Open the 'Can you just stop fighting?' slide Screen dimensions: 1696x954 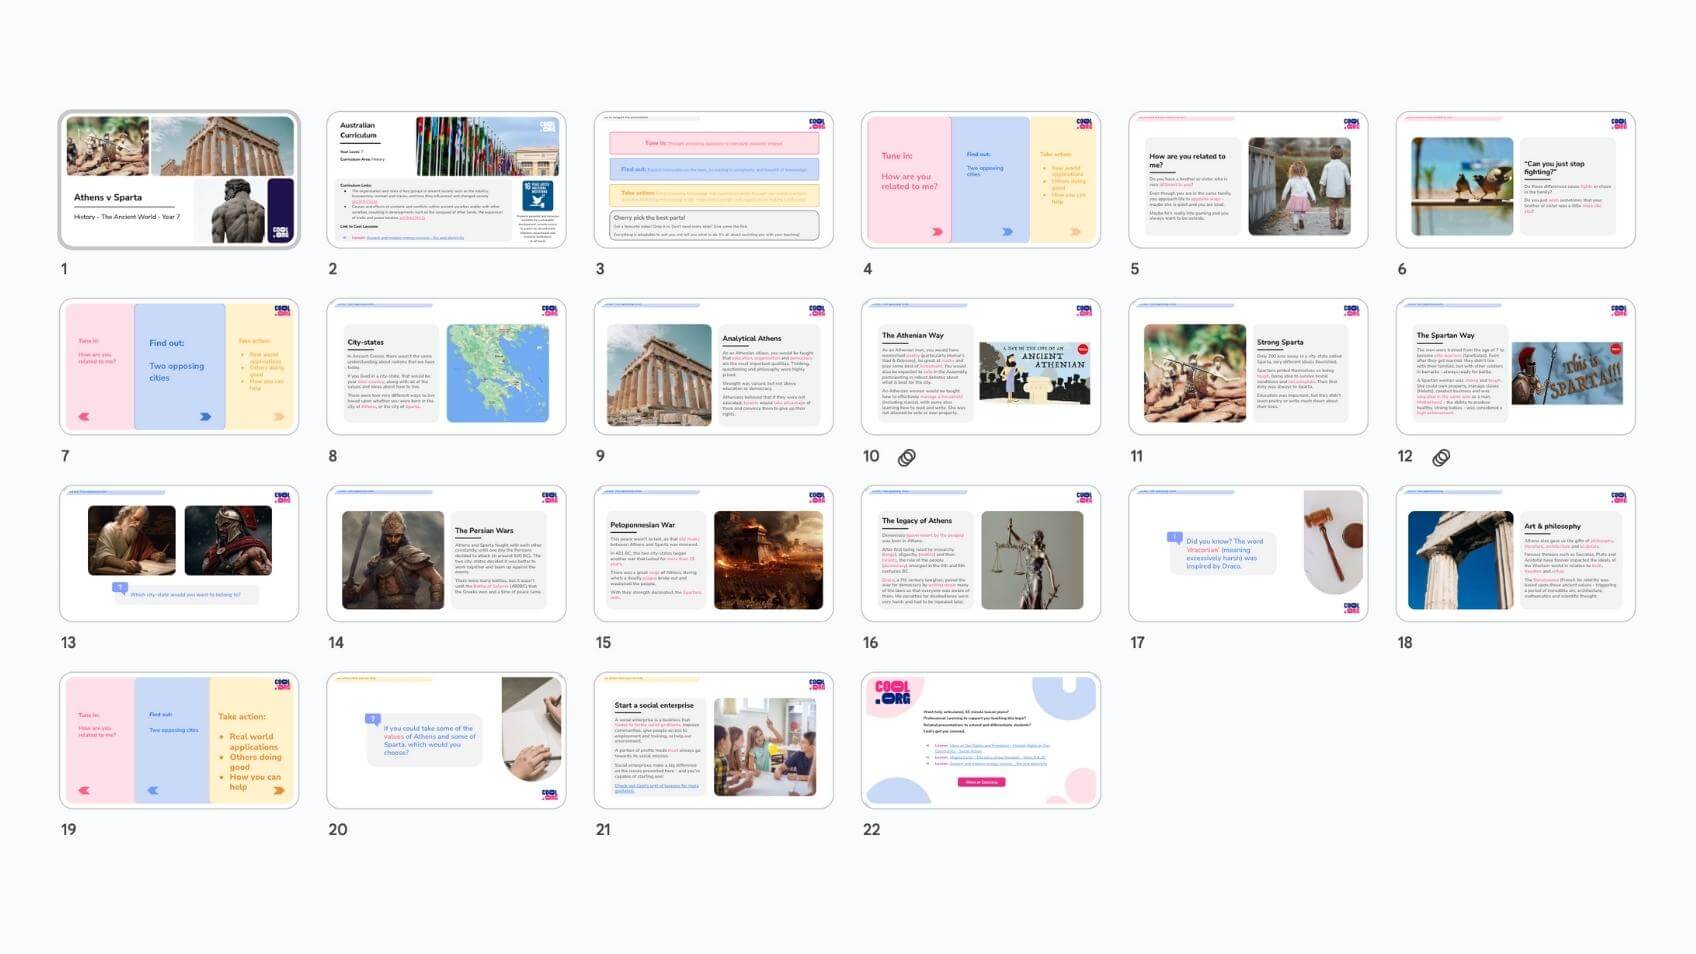pyautogui.click(x=1515, y=180)
